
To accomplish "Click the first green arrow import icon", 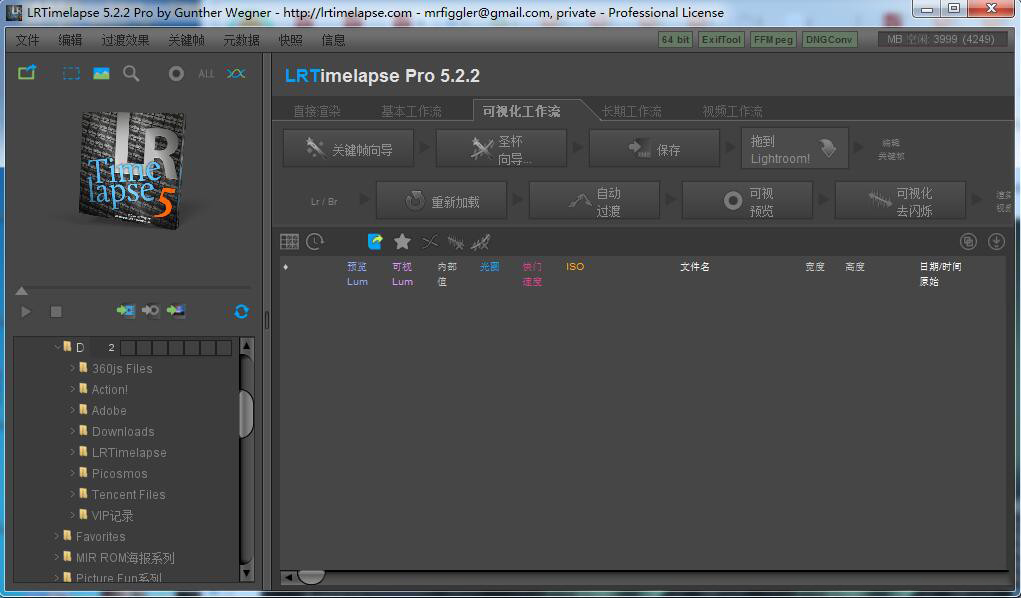I will pos(126,311).
